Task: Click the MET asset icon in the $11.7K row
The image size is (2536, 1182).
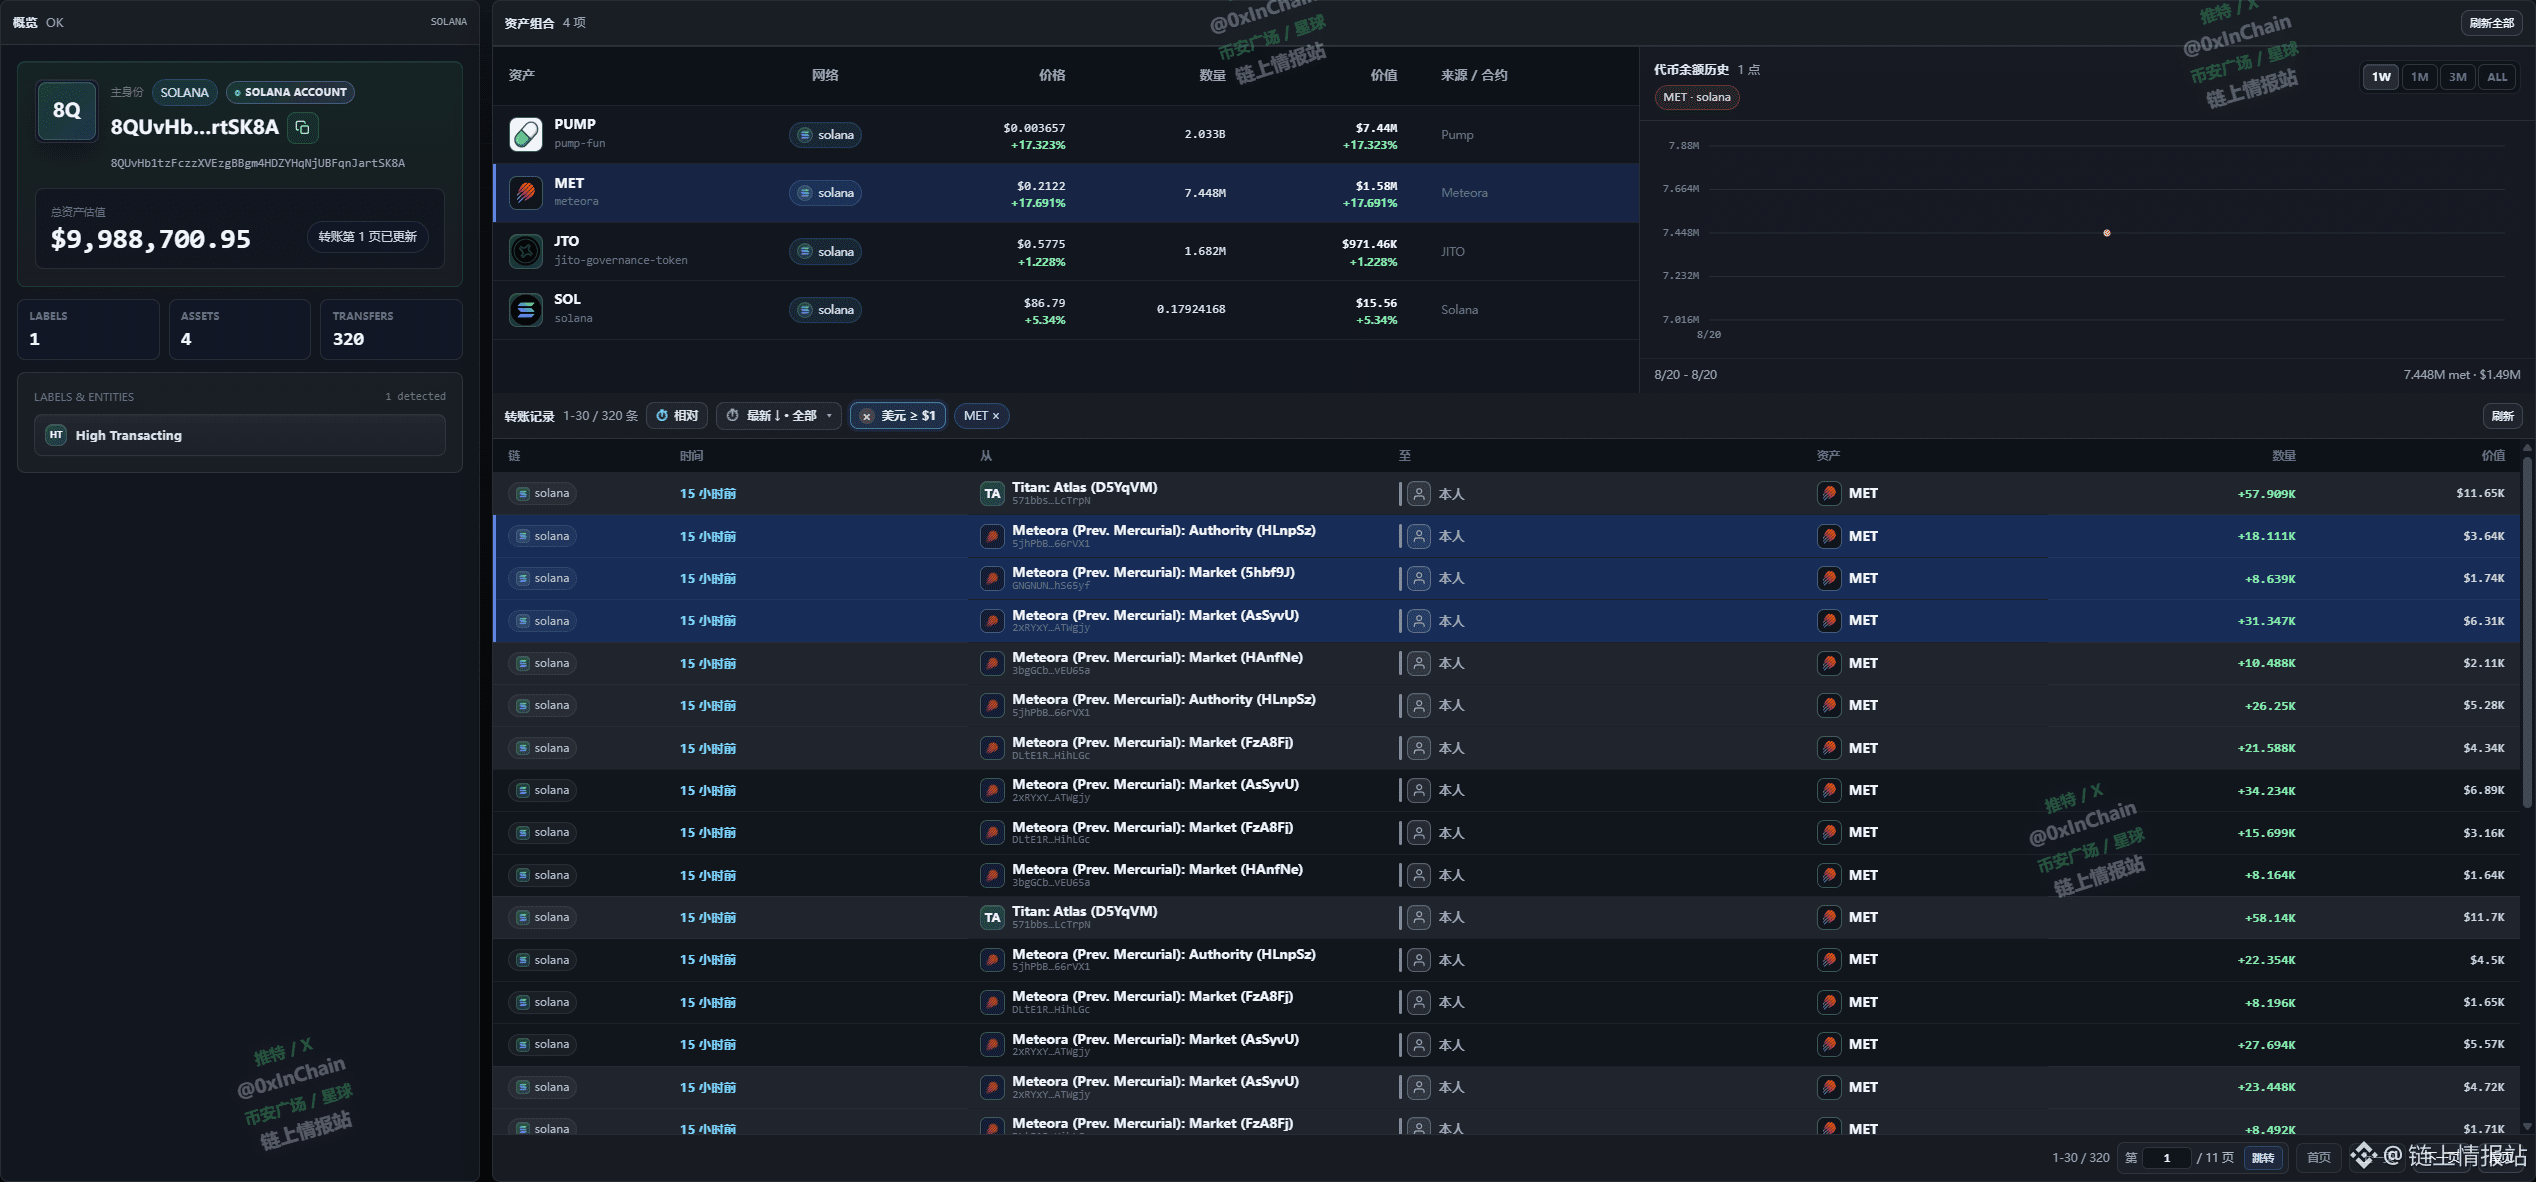Action: click(x=1829, y=917)
